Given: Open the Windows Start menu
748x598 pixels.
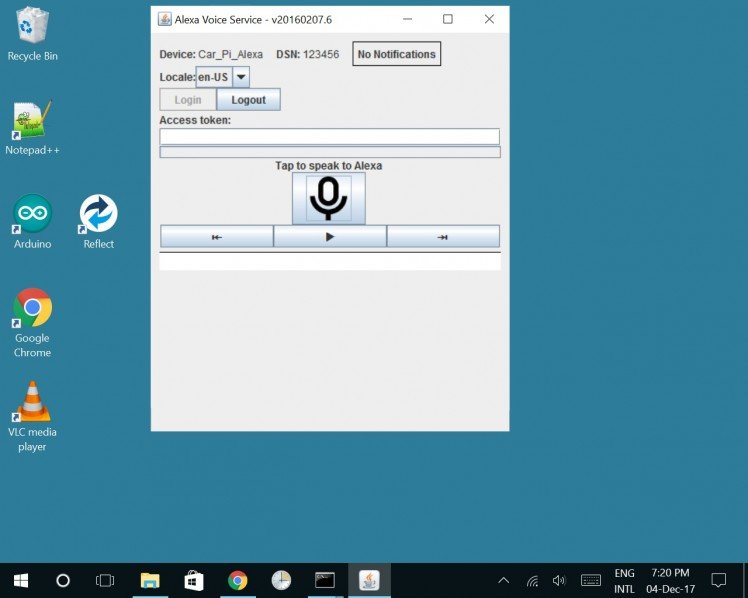Looking at the screenshot, I should pos(20,580).
